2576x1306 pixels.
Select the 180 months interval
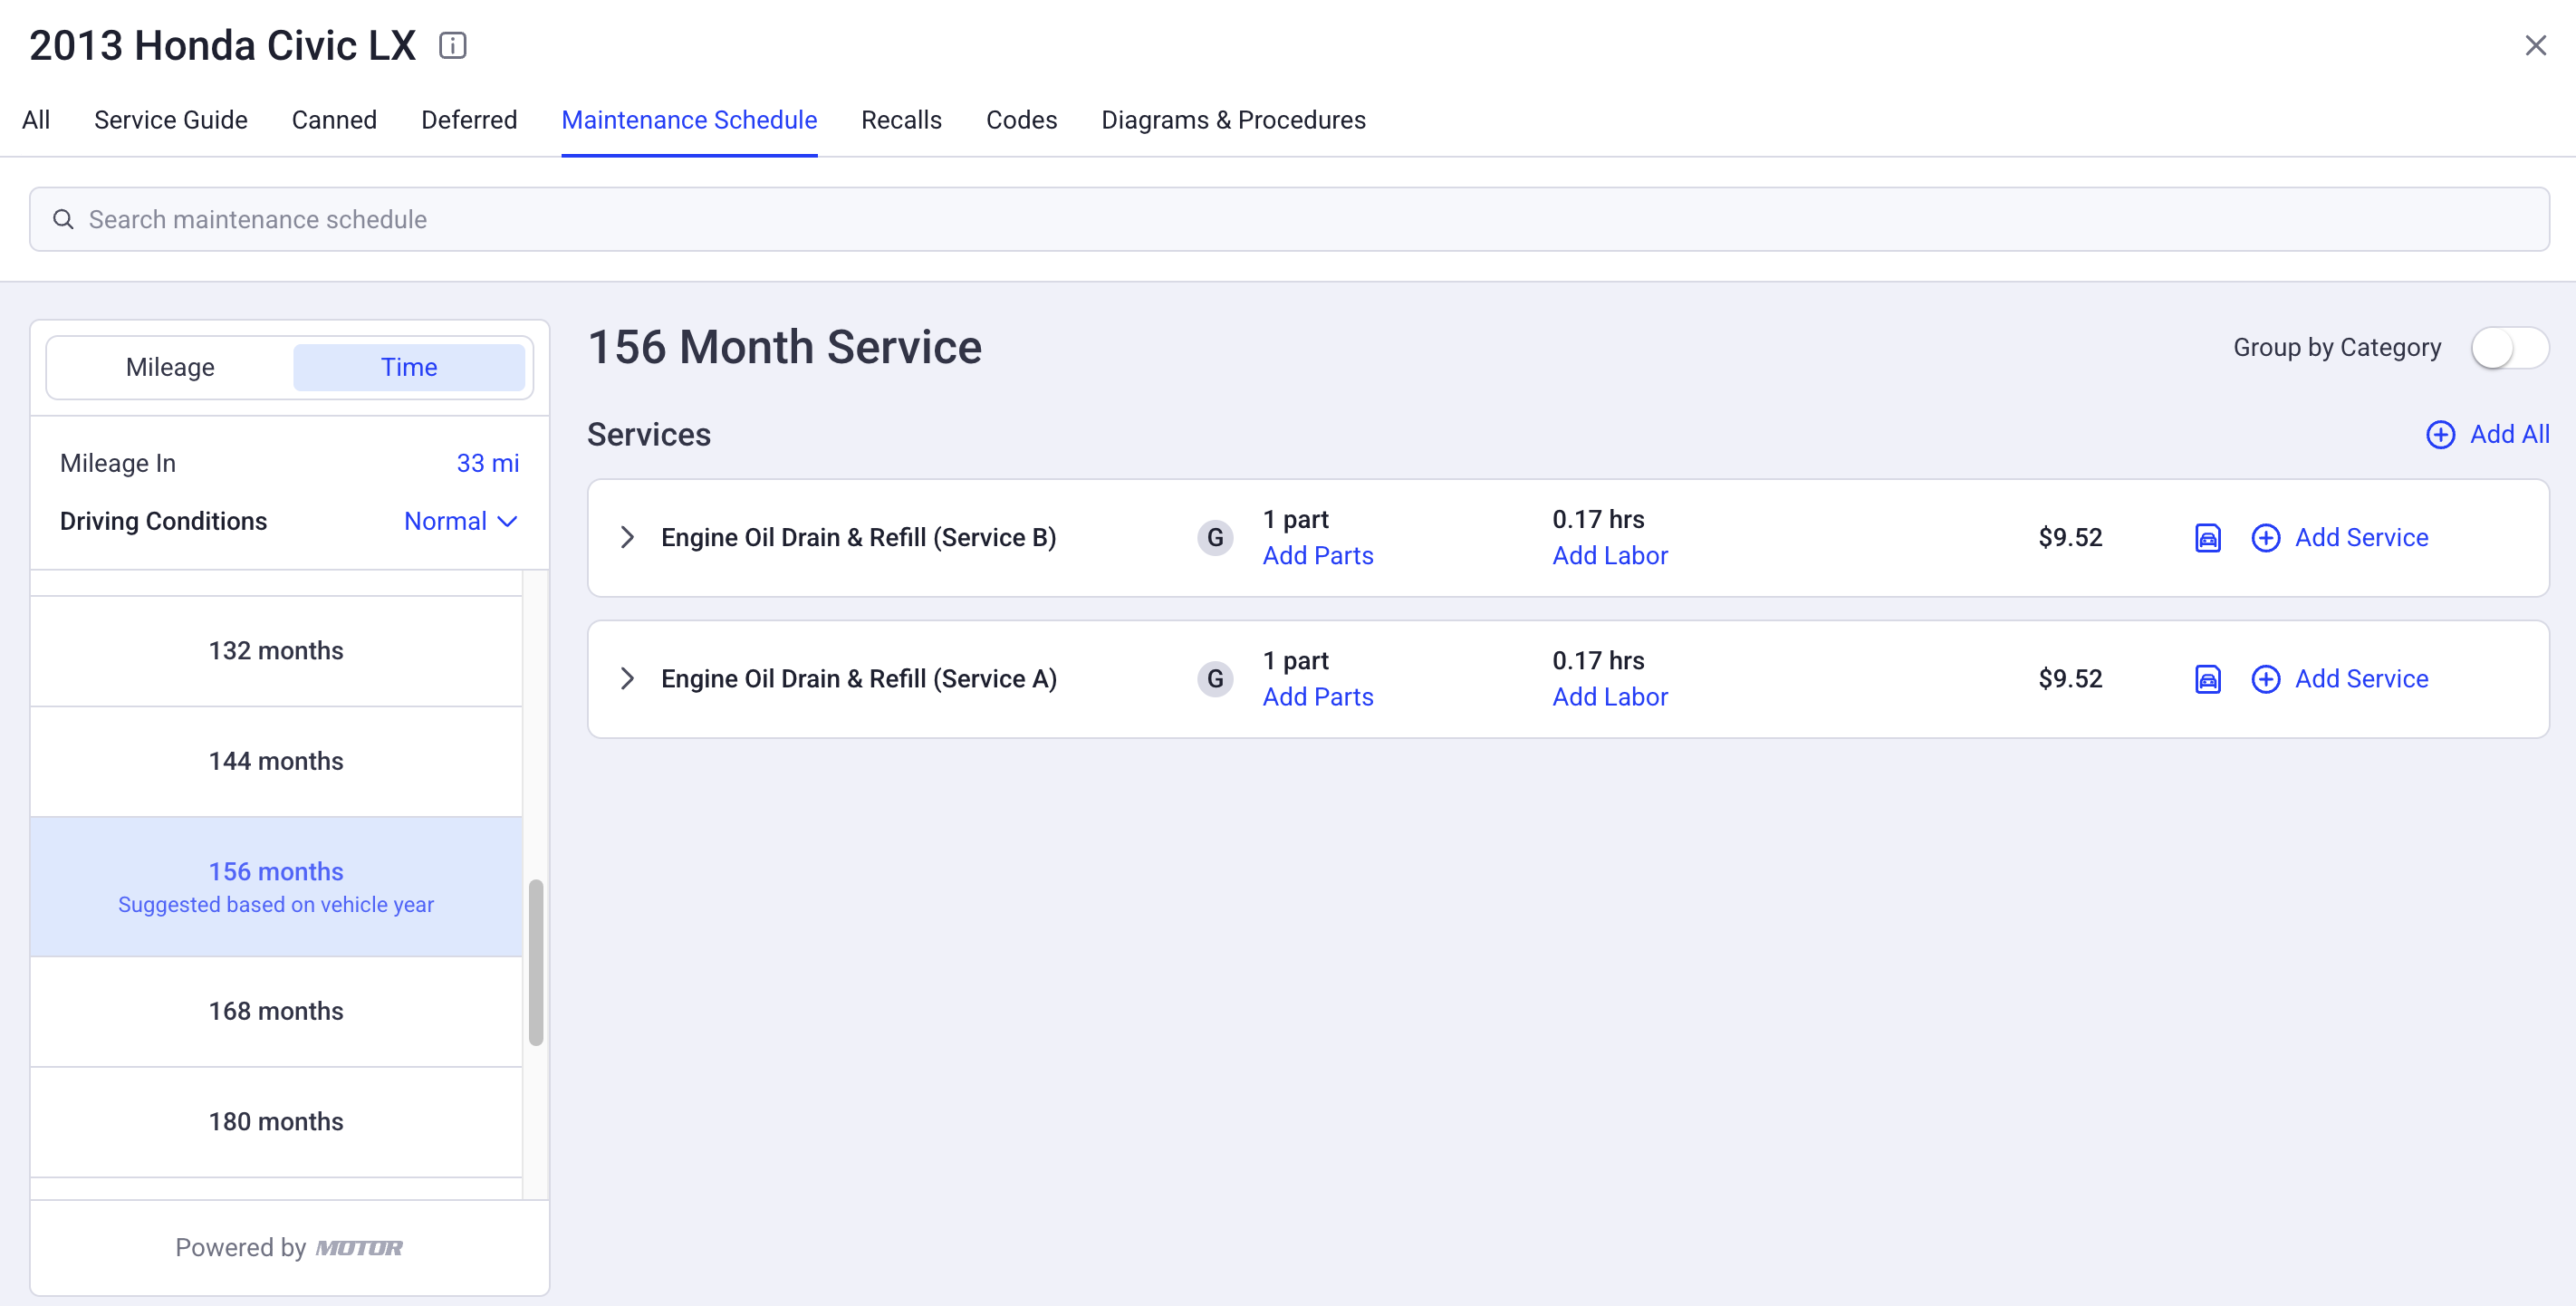(x=276, y=1122)
